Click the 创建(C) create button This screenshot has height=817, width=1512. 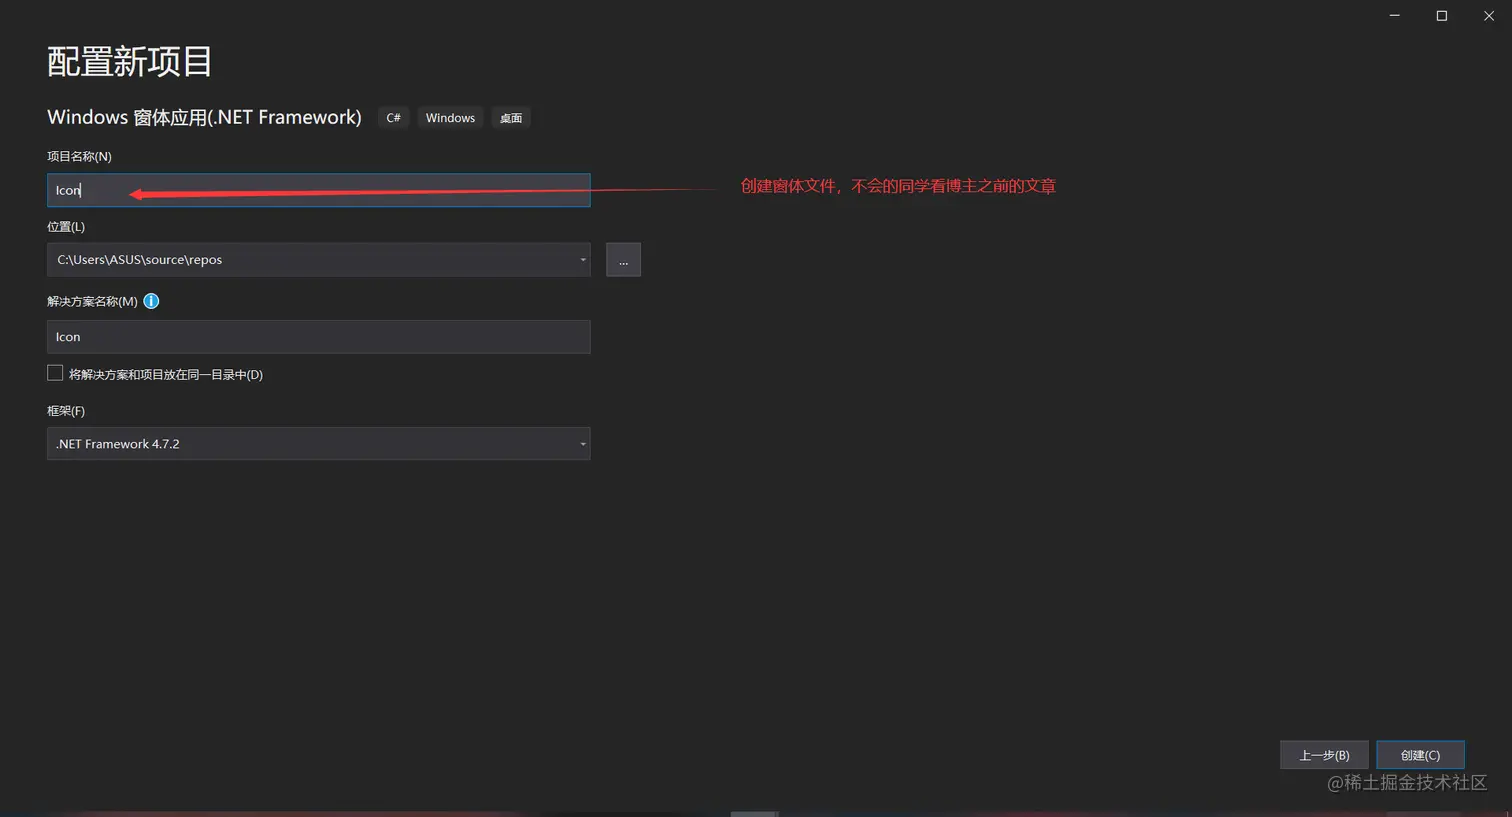[x=1420, y=755]
